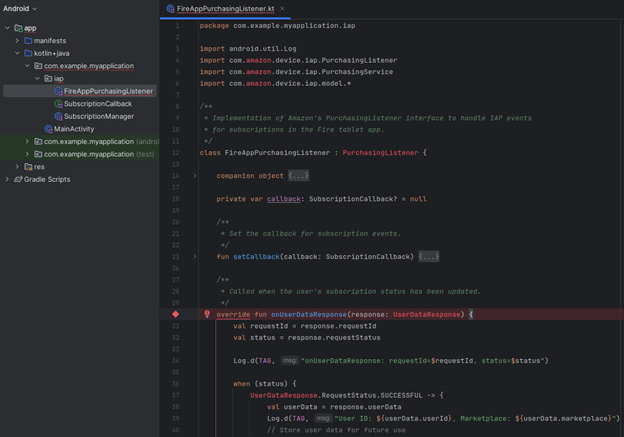624x437 pixels.
Task: Expand the res folder
Action: 17,166
